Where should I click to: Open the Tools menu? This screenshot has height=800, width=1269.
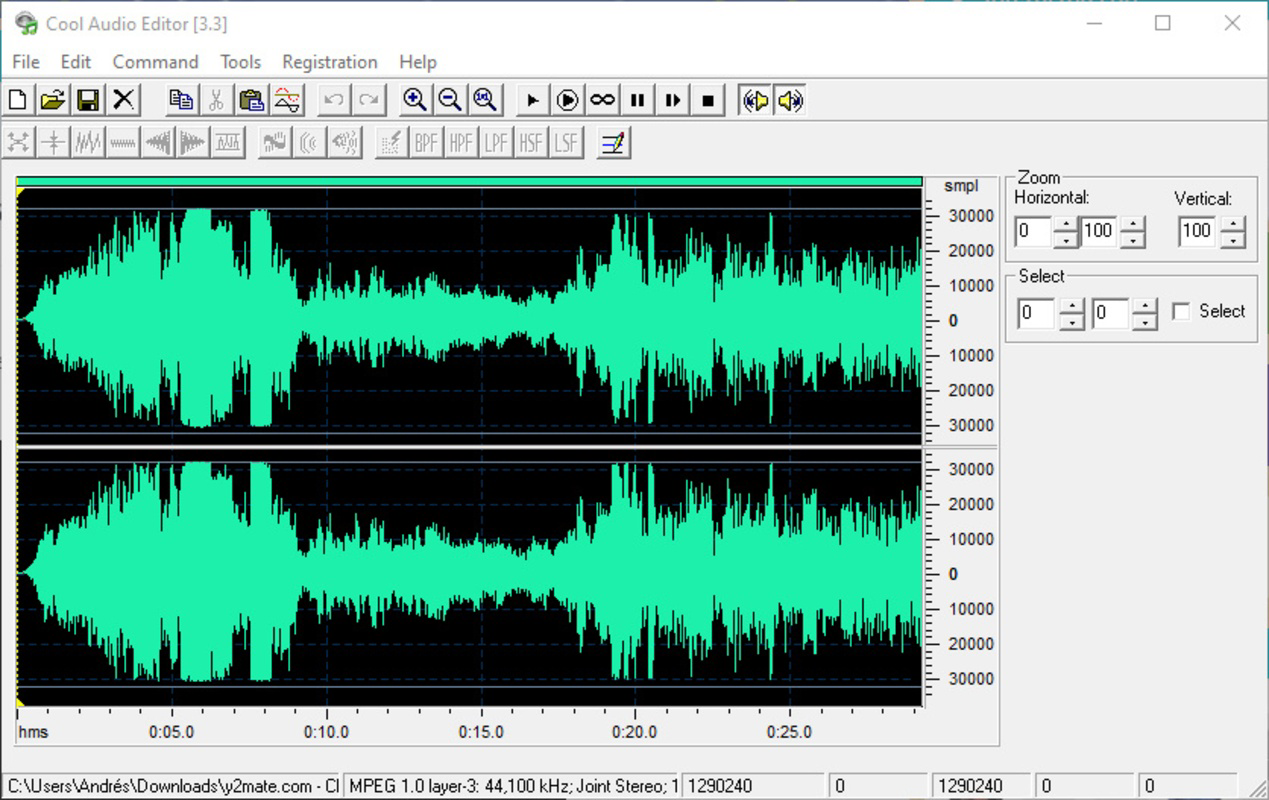point(241,62)
